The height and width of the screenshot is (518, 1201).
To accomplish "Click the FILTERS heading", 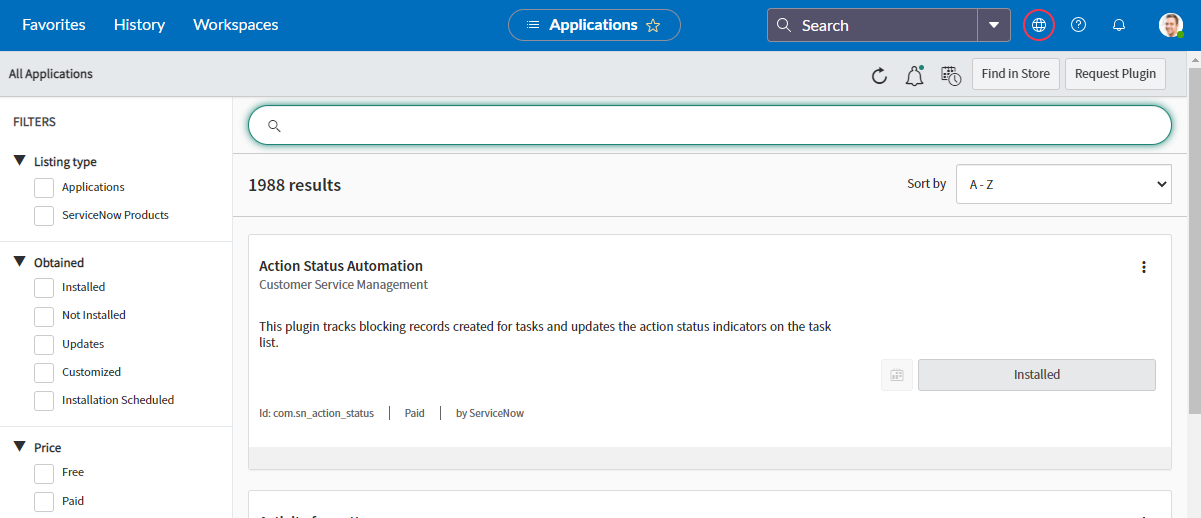I will click(34, 122).
